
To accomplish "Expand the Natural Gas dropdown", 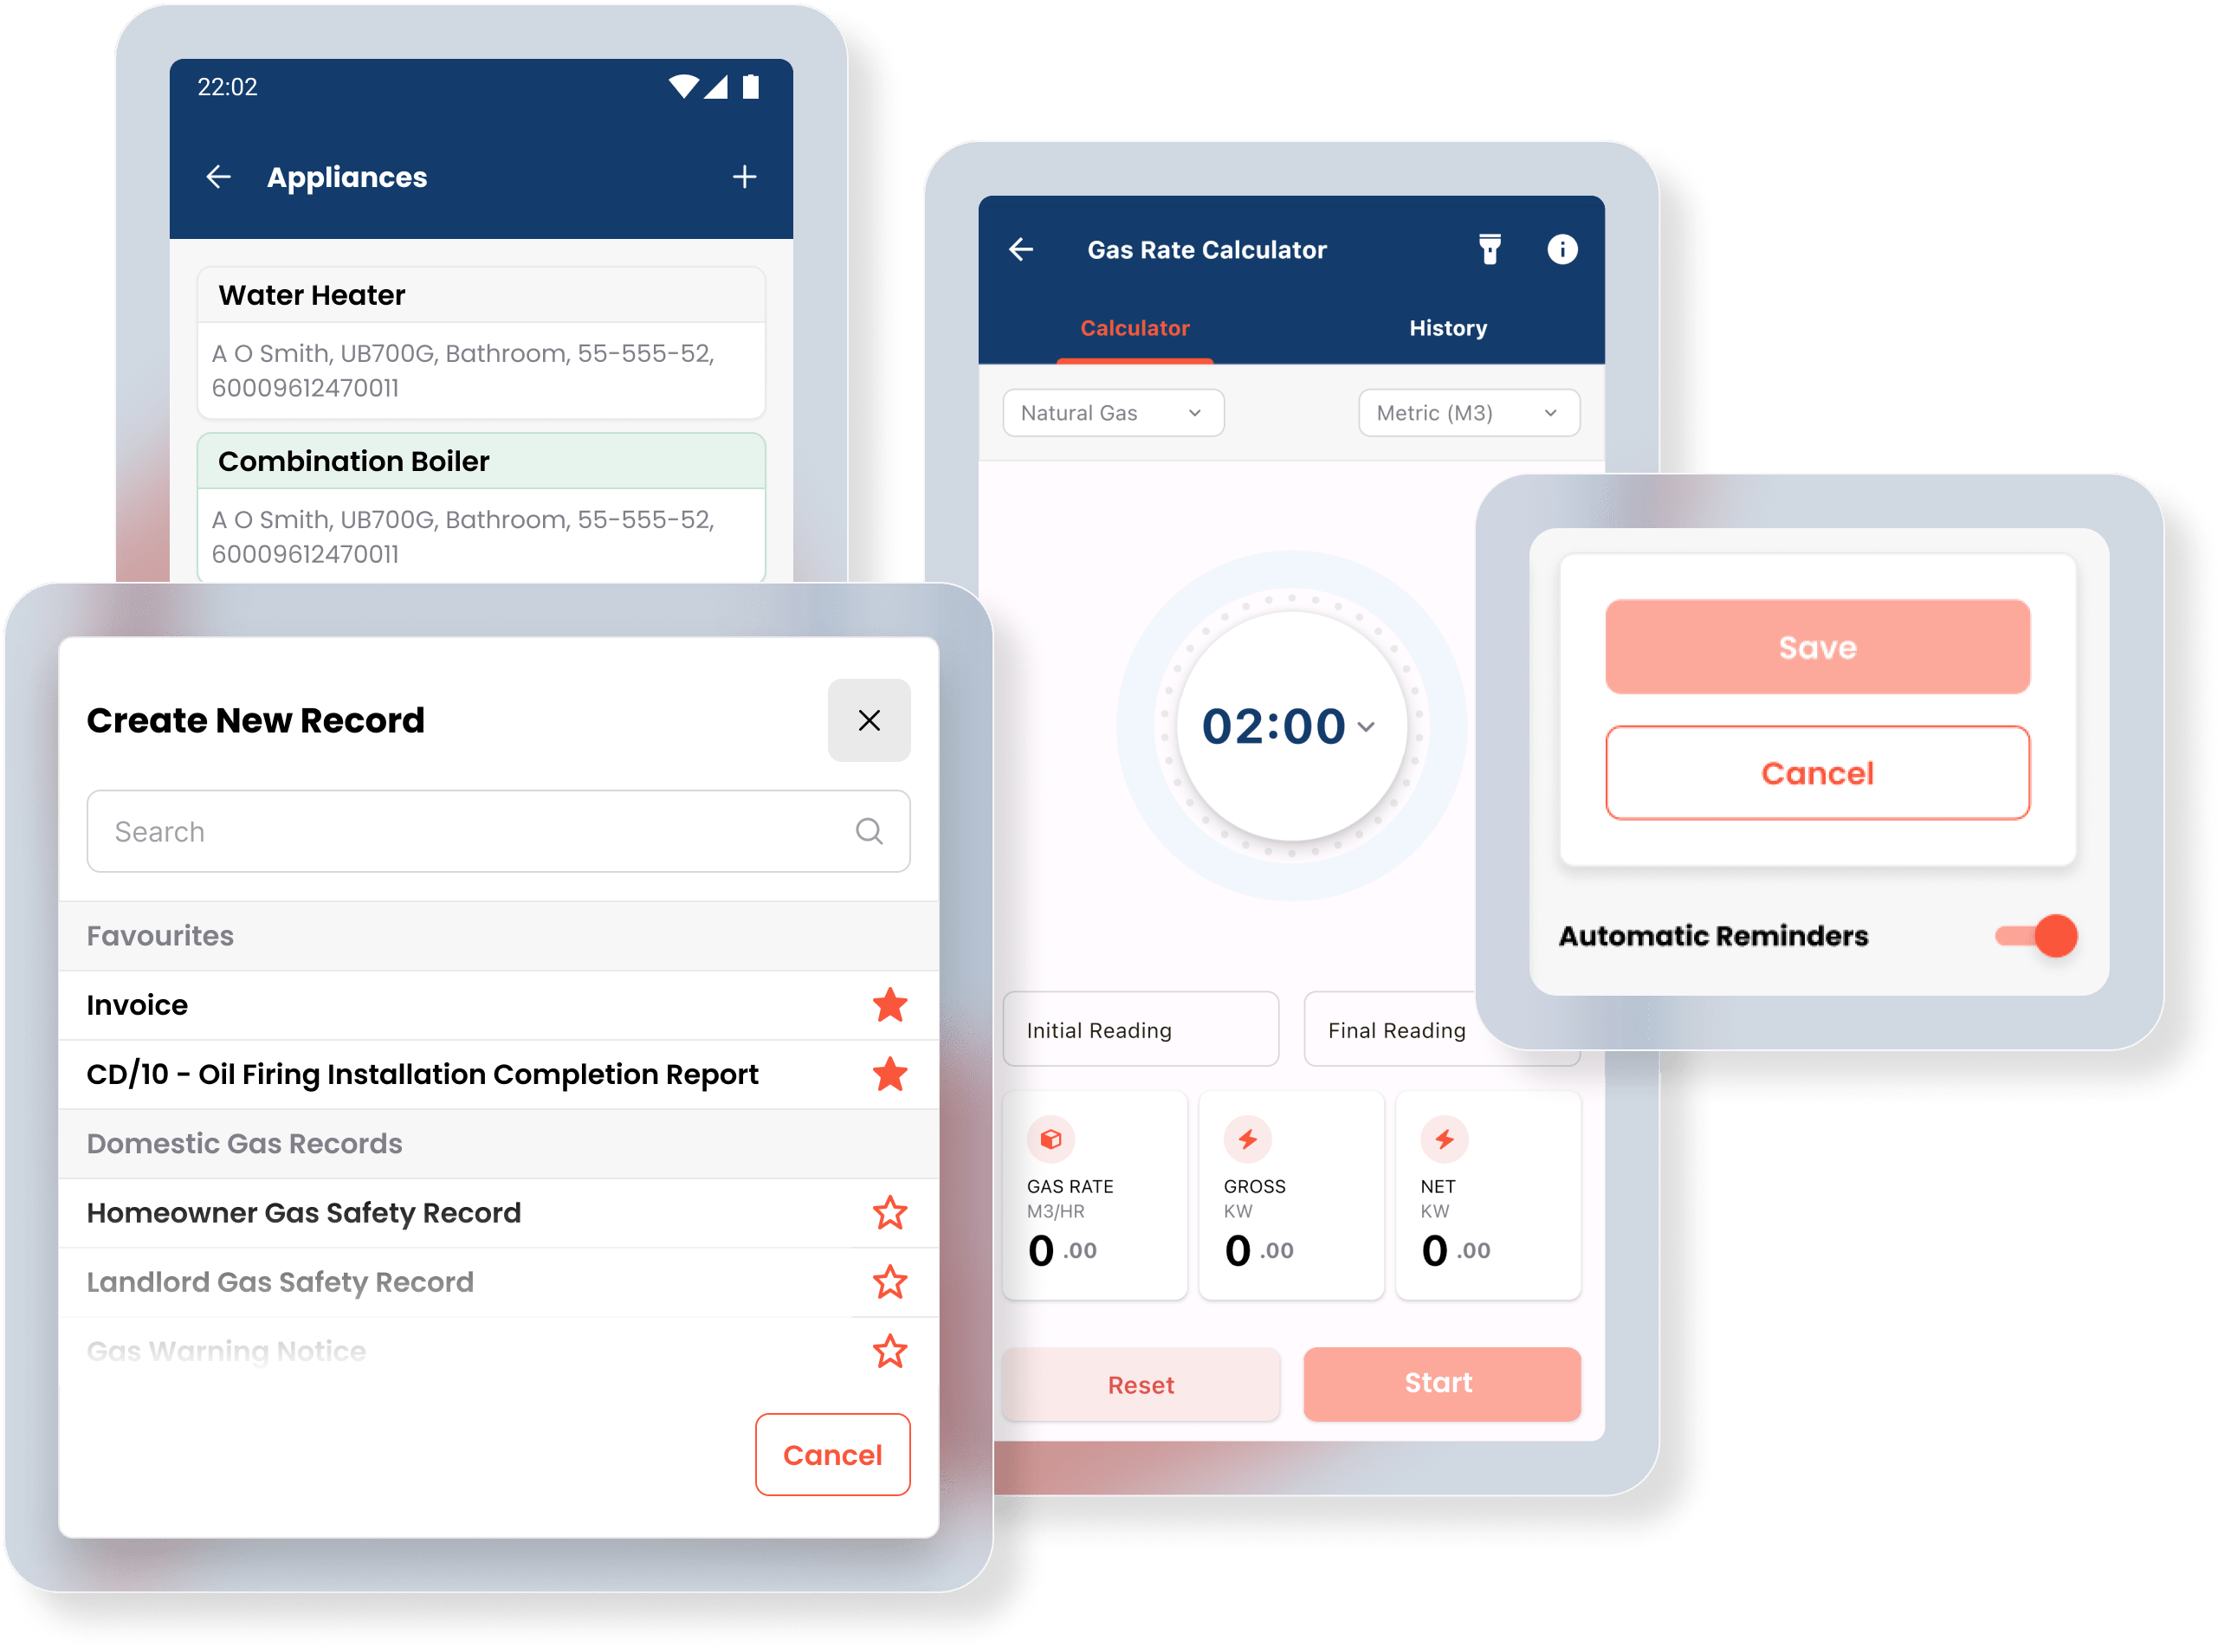I will click(1111, 411).
